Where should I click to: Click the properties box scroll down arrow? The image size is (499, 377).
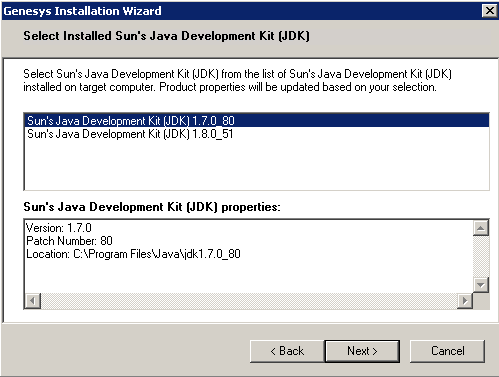click(x=481, y=285)
